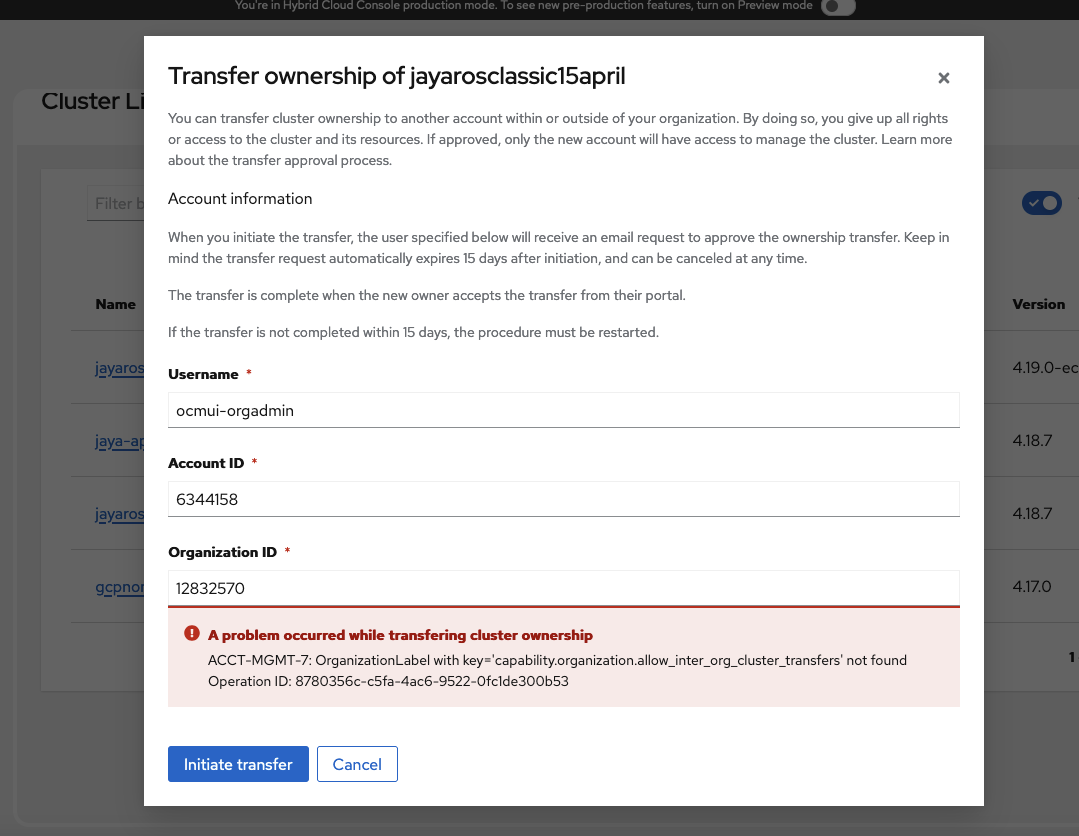Select the Organization ID input box
This screenshot has height=836, width=1079.
563,588
